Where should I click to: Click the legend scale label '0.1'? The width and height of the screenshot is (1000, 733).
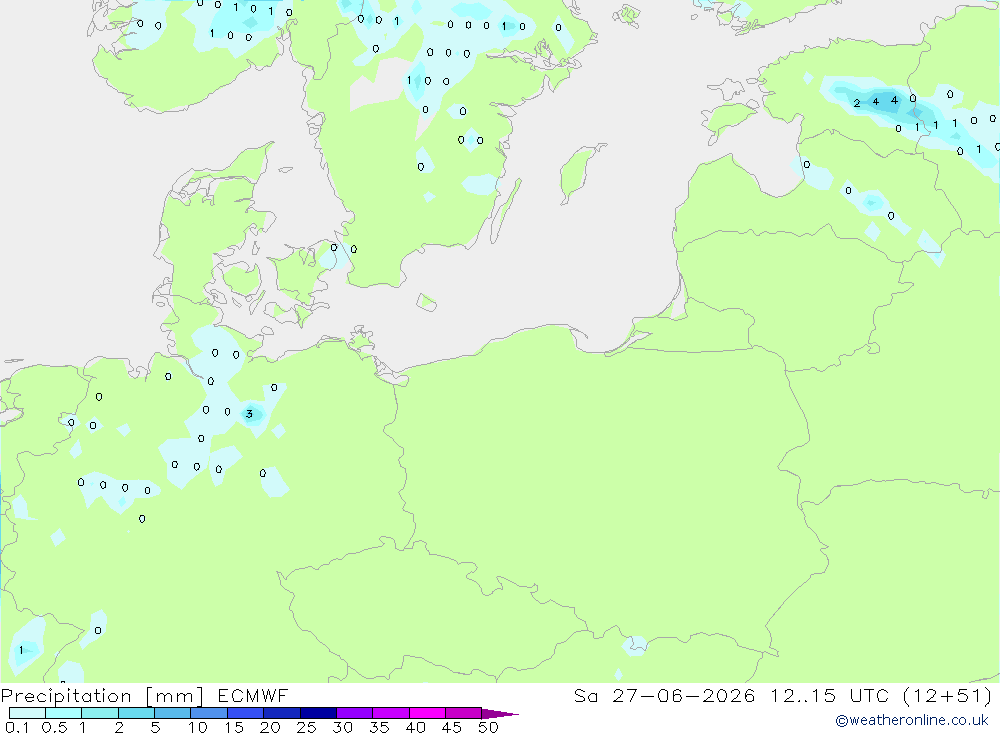pyautogui.click(x=17, y=727)
